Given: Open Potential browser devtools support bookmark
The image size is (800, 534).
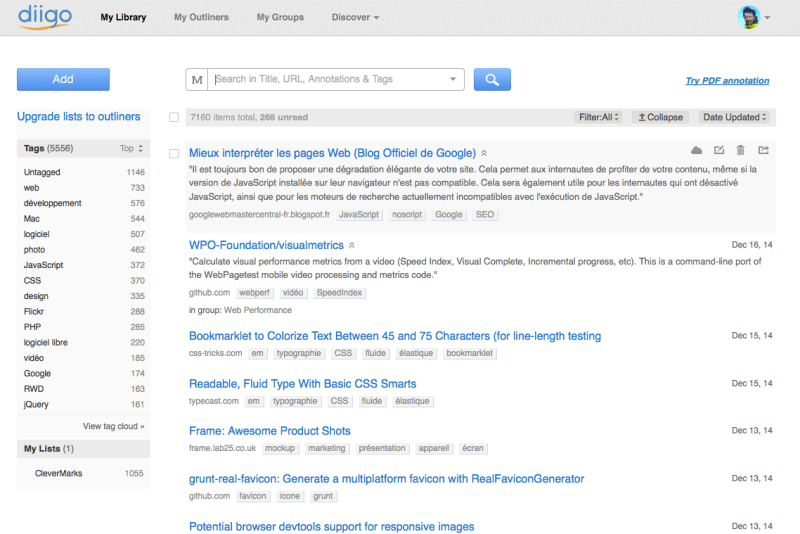Looking at the screenshot, I should 332,526.
